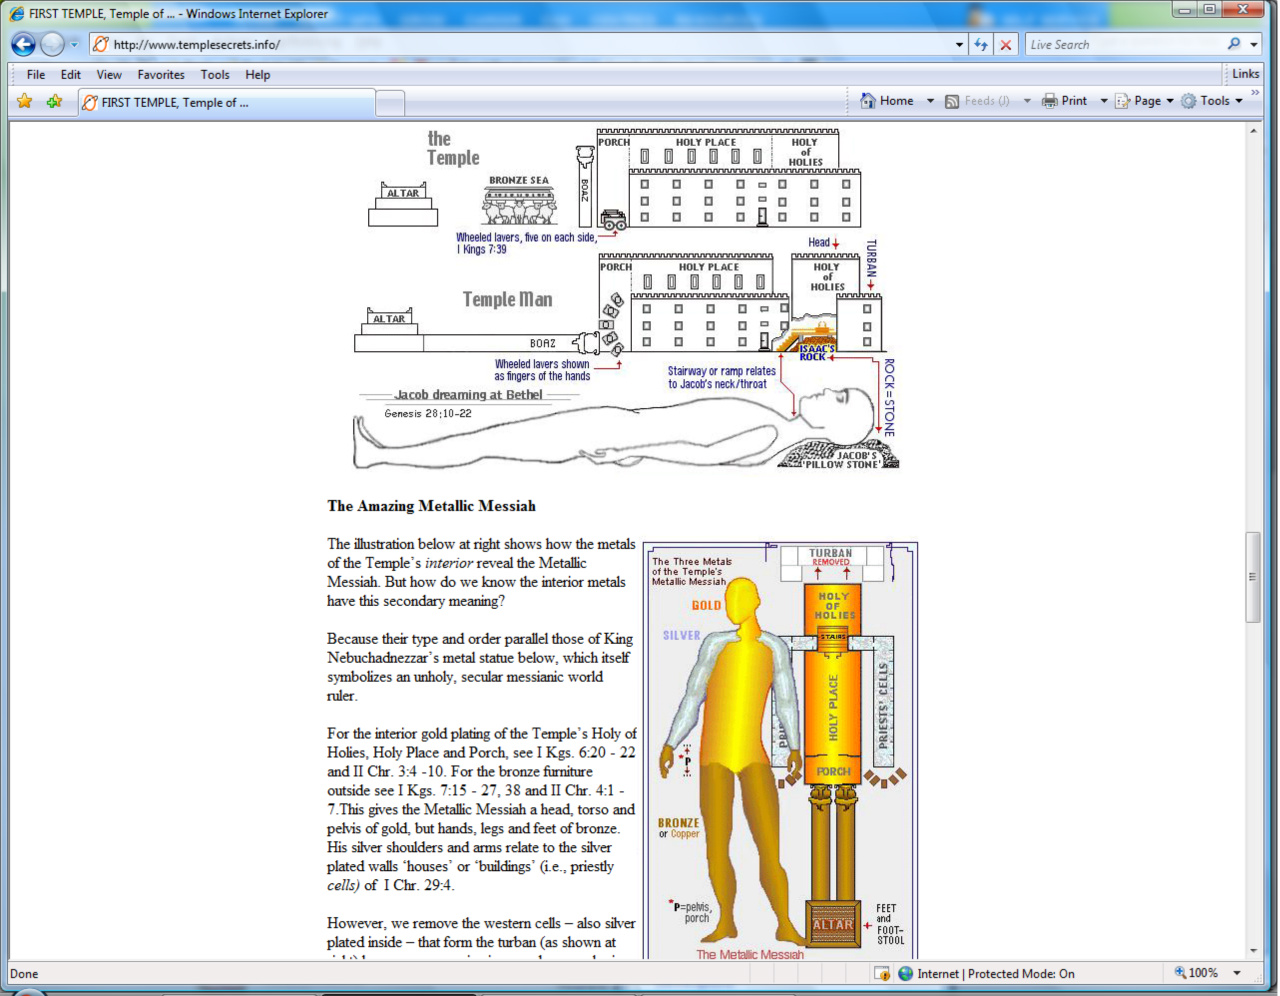The height and width of the screenshot is (996, 1280).
Task: Click the address bar URL field
Action: (x=520, y=44)
